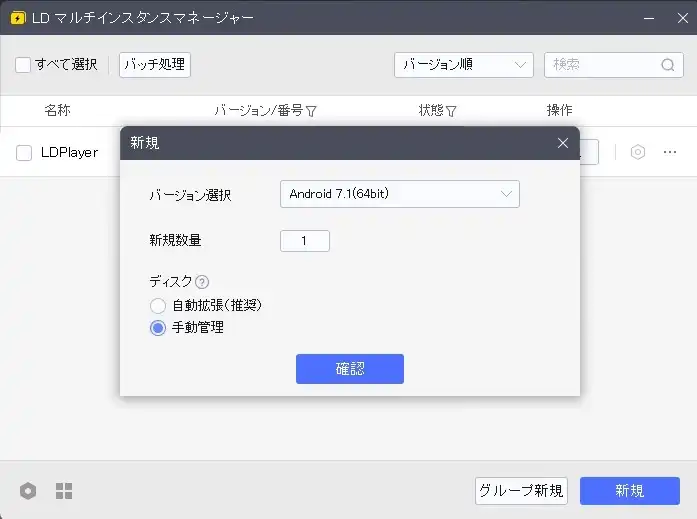
Task: Click the disk help question mark icon
Action: 202,282
